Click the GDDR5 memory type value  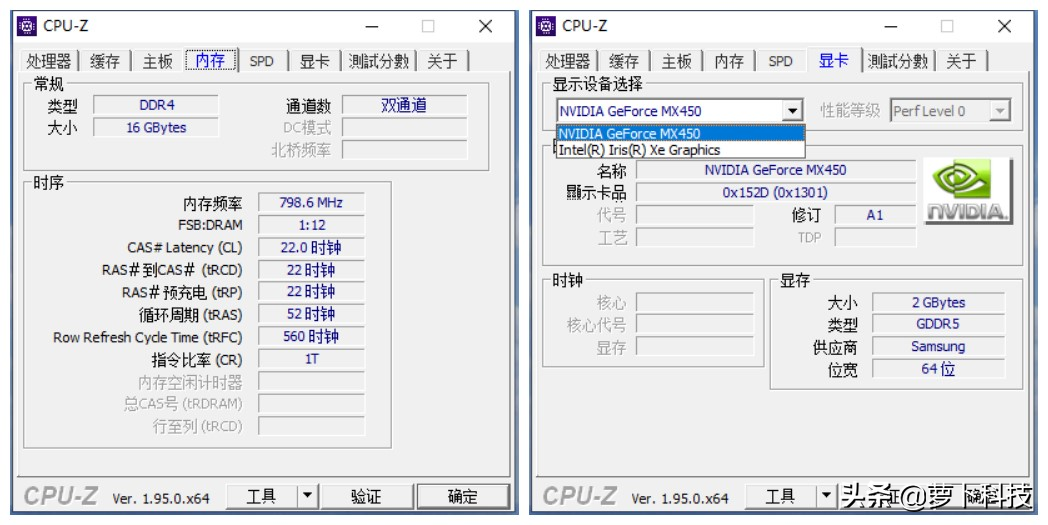[938, 324]
